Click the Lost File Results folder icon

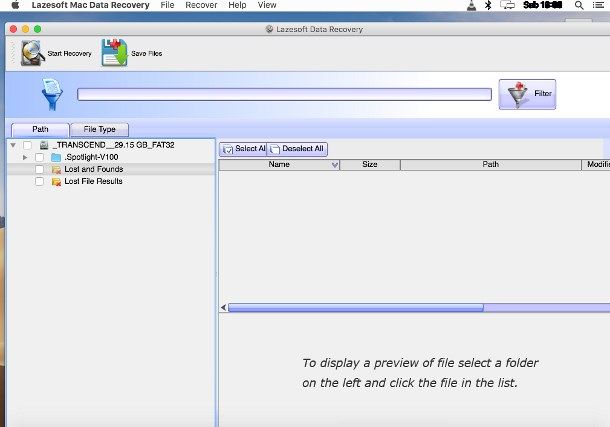pos(56,181)
